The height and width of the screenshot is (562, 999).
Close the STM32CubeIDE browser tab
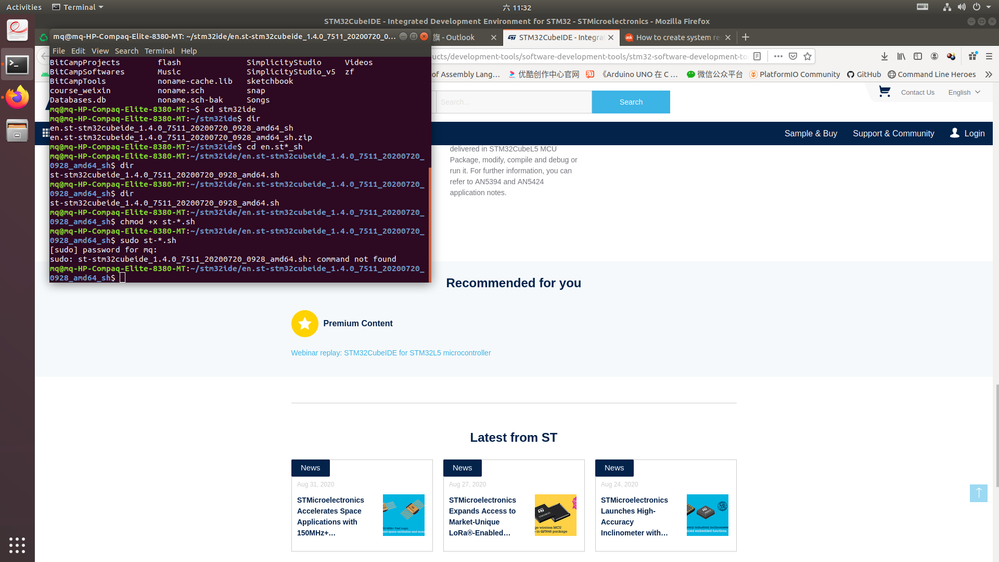click(x=610, y=38)
